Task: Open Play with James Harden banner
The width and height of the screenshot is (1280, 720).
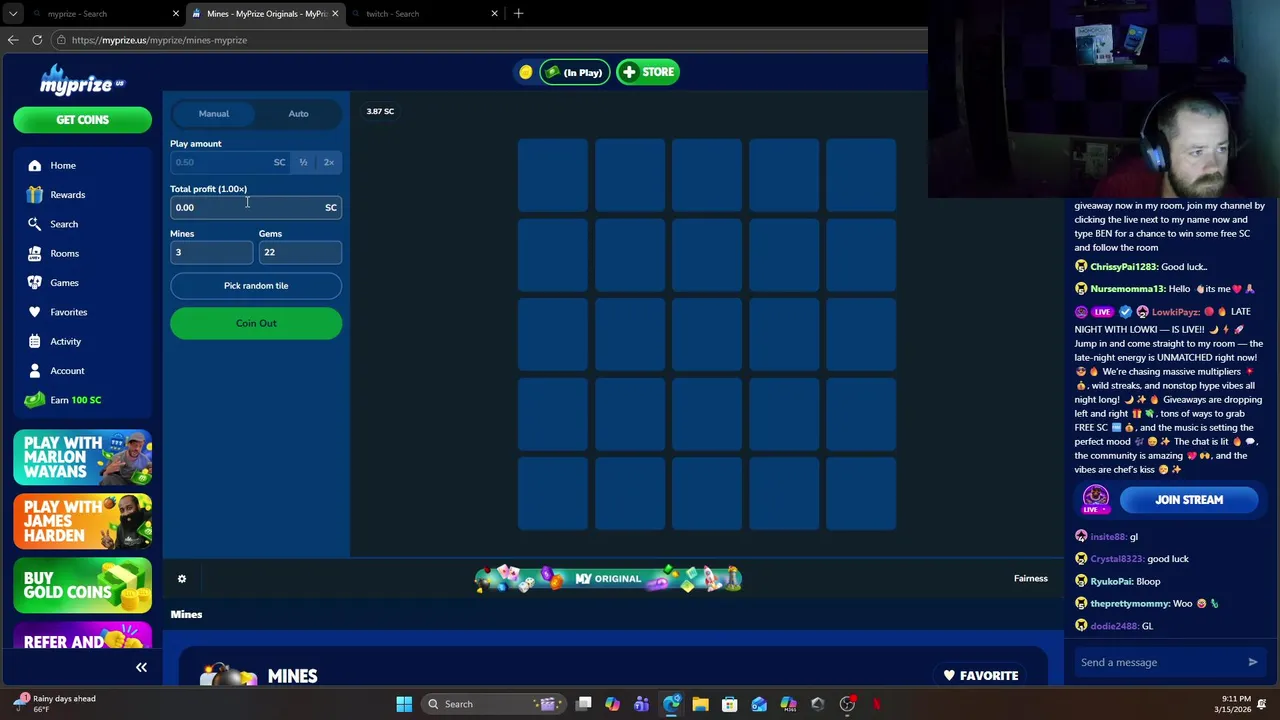Action: 82,521
